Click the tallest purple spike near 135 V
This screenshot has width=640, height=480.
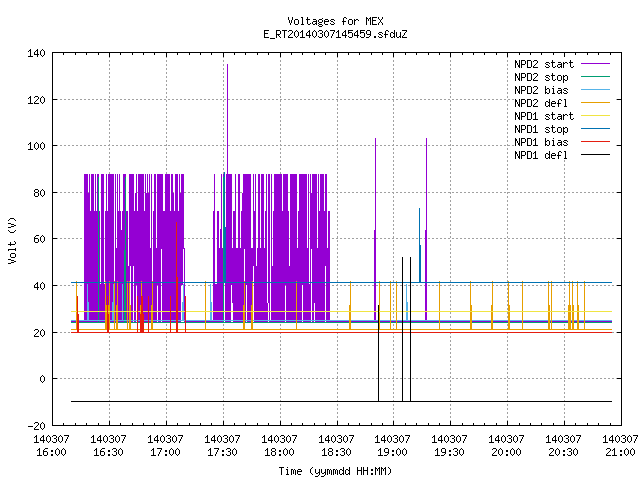coord(227,118)
